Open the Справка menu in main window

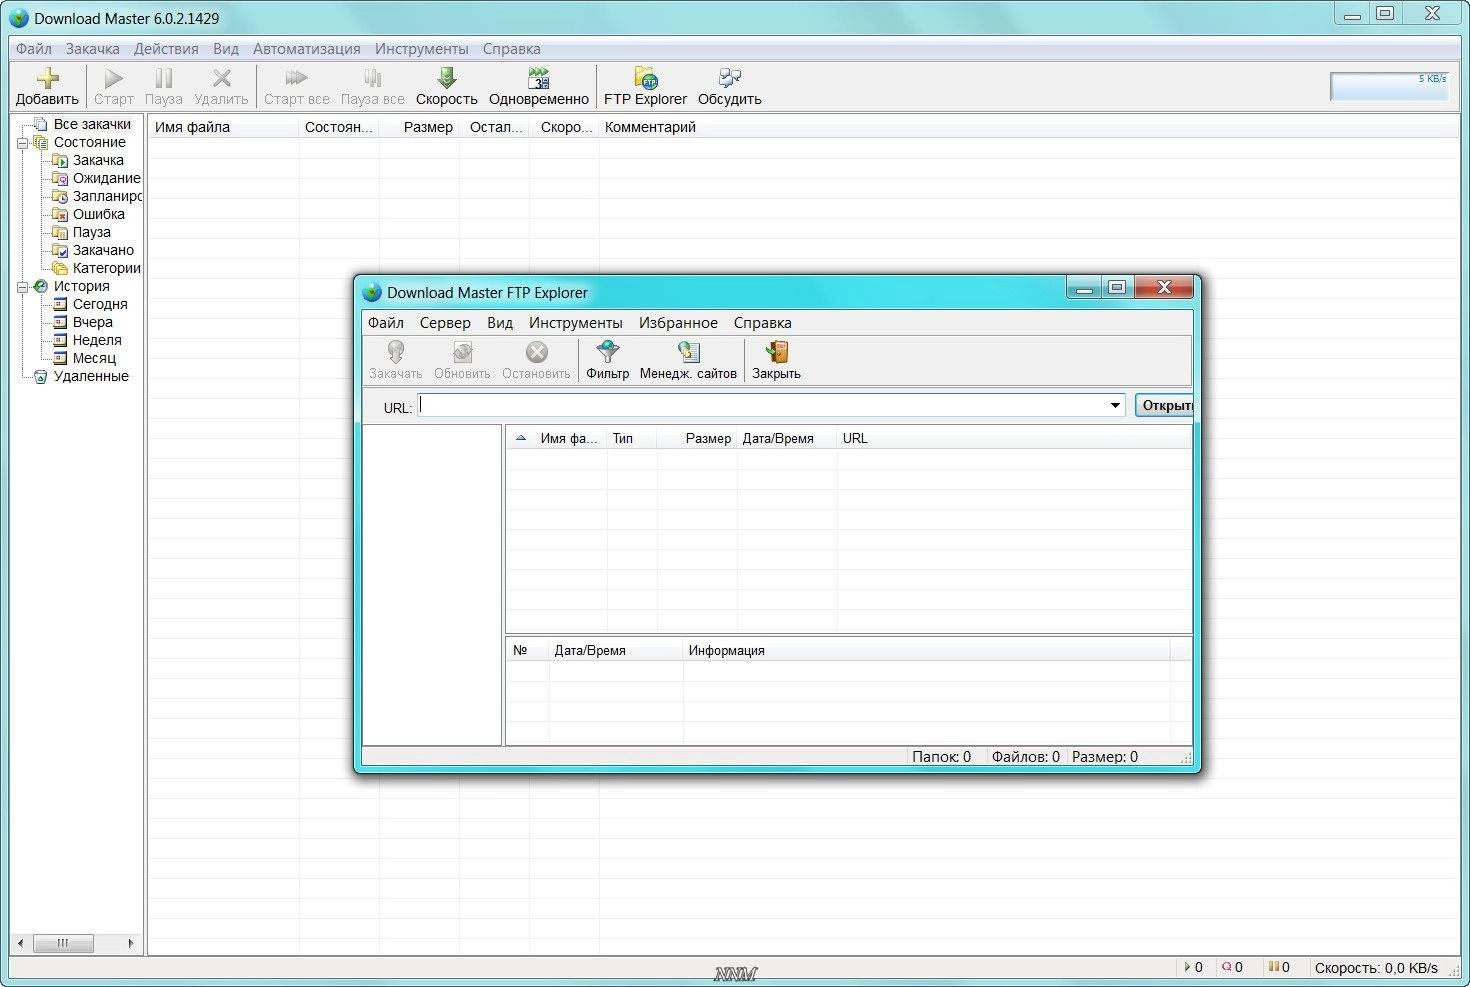[512, 48]
